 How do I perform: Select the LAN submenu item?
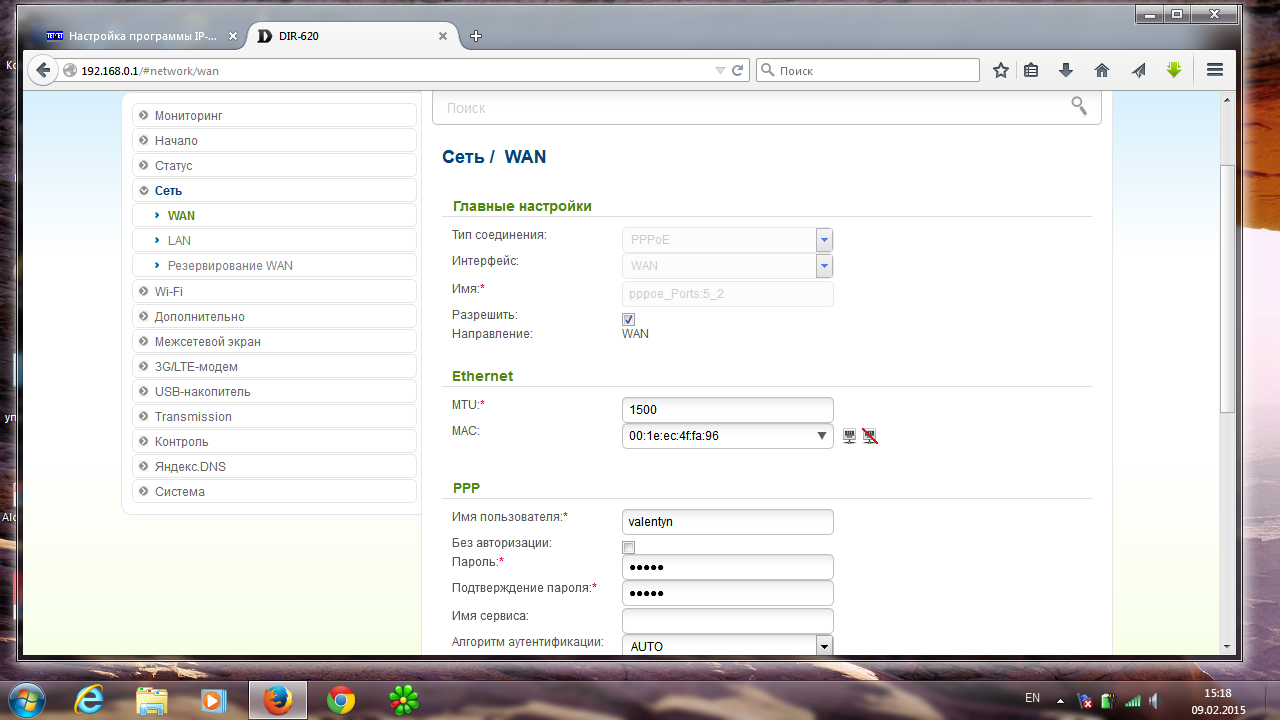tap(274, 240)
